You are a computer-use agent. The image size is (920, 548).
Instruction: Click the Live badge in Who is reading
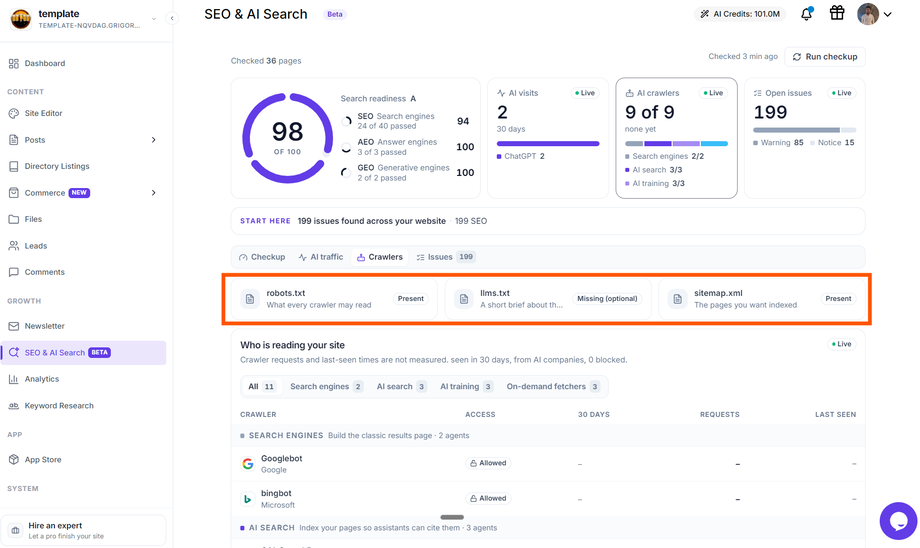click(x=841, y=344)
